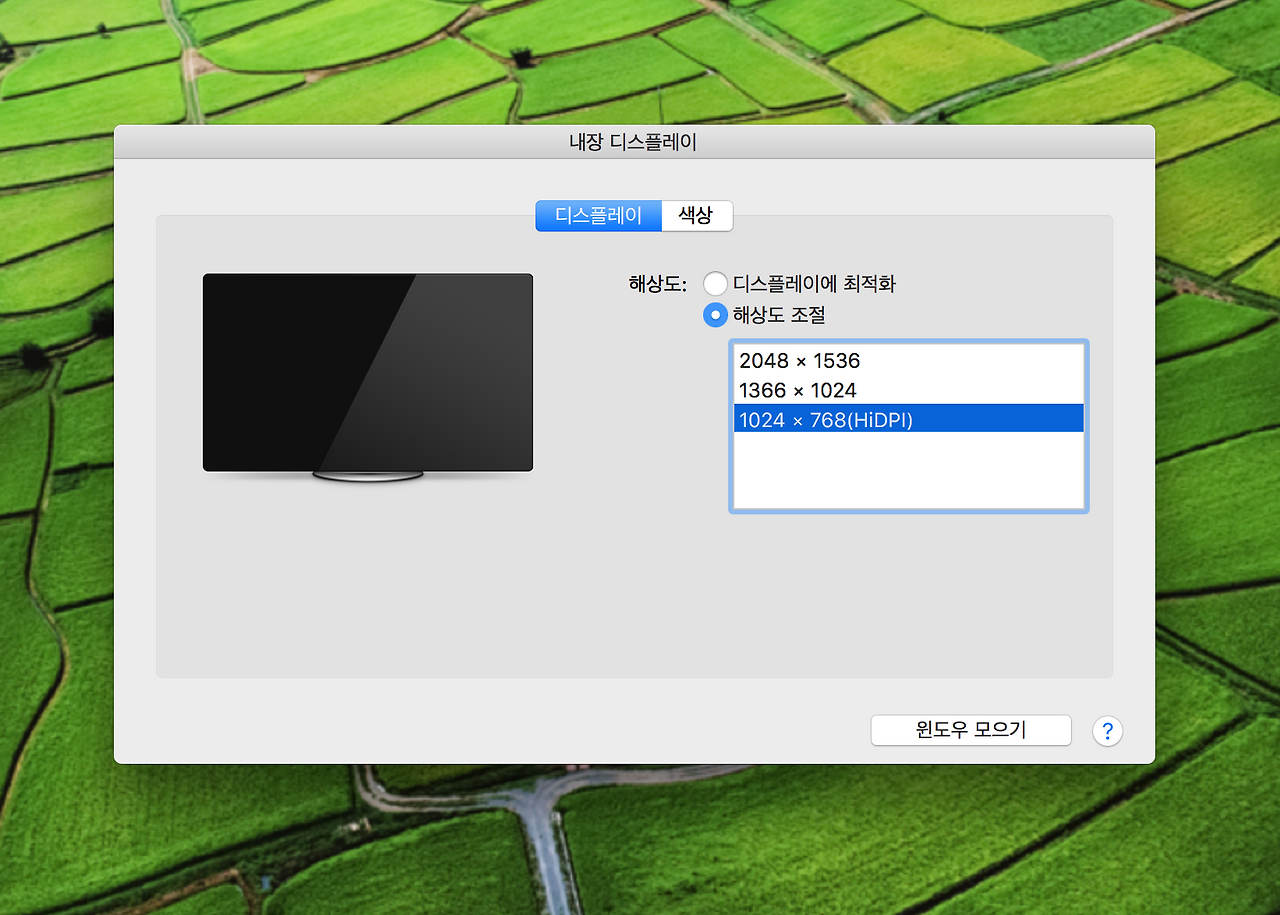Click the black display preview thumbnail

(x=368, y=371)
